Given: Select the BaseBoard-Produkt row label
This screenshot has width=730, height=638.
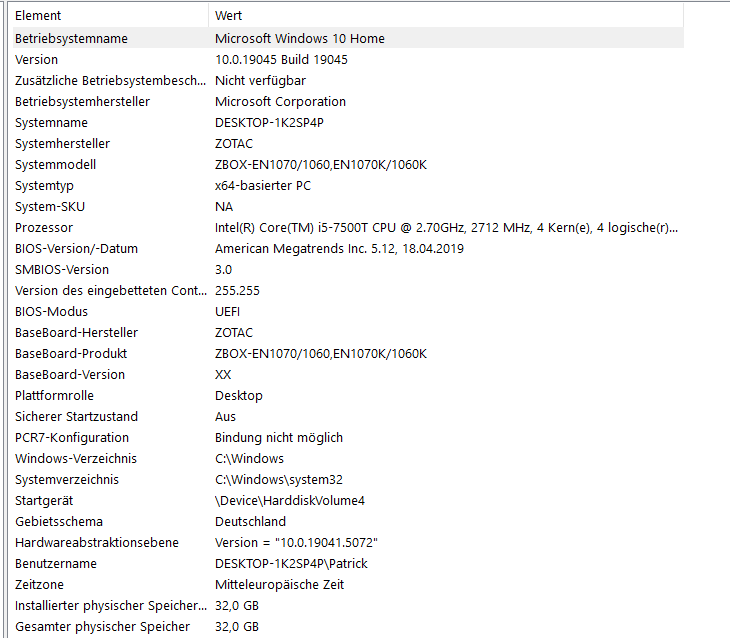Looking at the screenshot, I should tap(71, 353).
